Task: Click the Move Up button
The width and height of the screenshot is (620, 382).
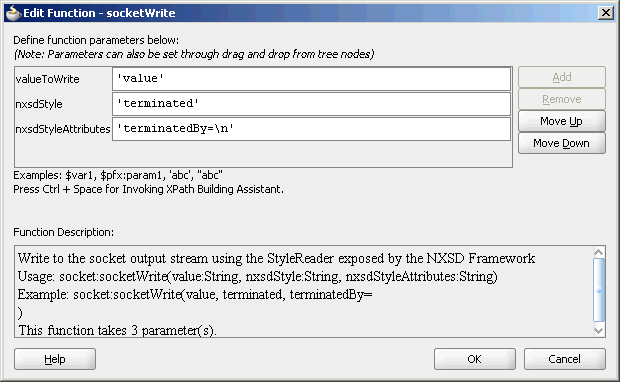Action: pyautogui.click(x=562, y=121)
